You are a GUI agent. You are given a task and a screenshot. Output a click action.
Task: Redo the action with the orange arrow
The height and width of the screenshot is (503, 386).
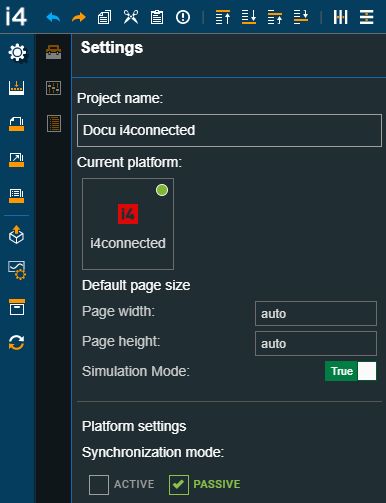pyautogui.click(x=79, y=17)
